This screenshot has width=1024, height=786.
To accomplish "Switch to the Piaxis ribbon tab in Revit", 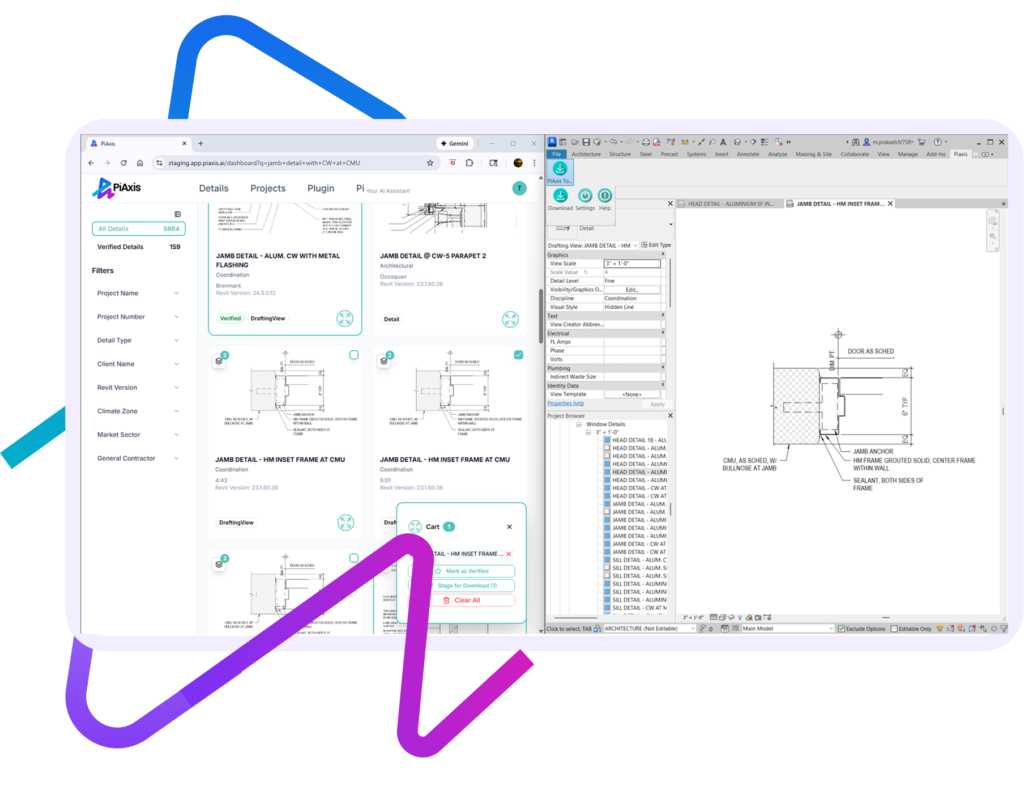I will point(960,154).
